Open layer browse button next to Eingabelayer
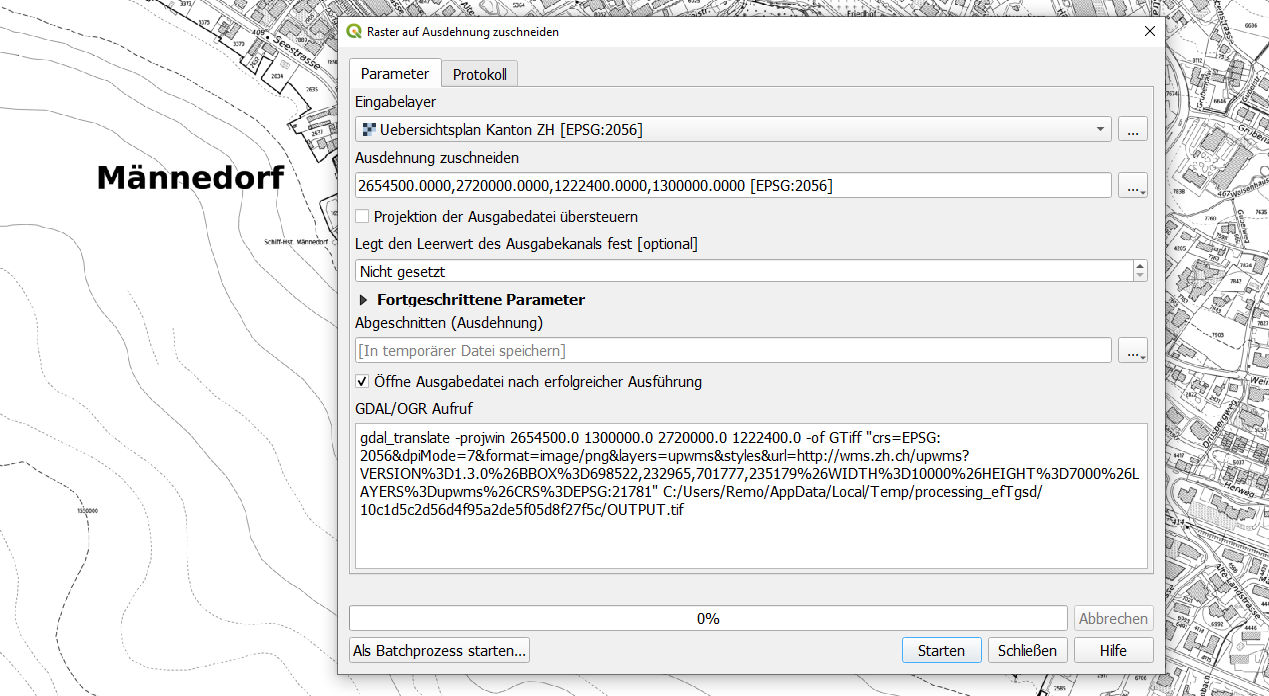 pyautogui.click(x=1132, y=129)
